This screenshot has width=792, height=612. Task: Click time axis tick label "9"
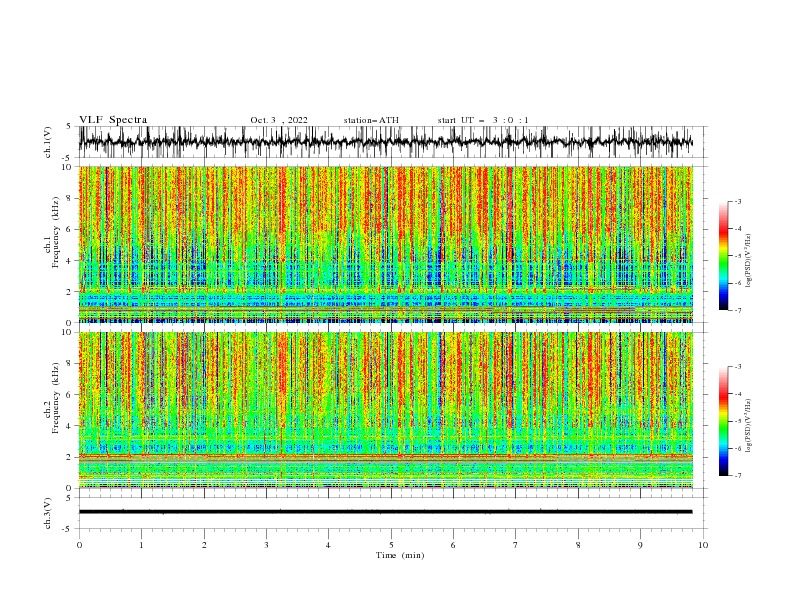640,545
